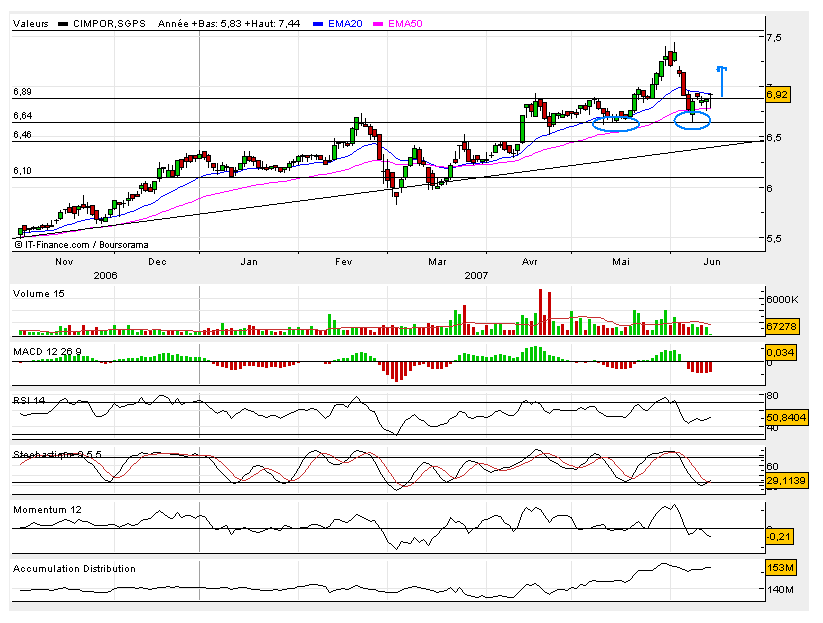Screen dimensions: 823x623
Task: Click the 6,10 level label
Action: (x=23, y=171)
